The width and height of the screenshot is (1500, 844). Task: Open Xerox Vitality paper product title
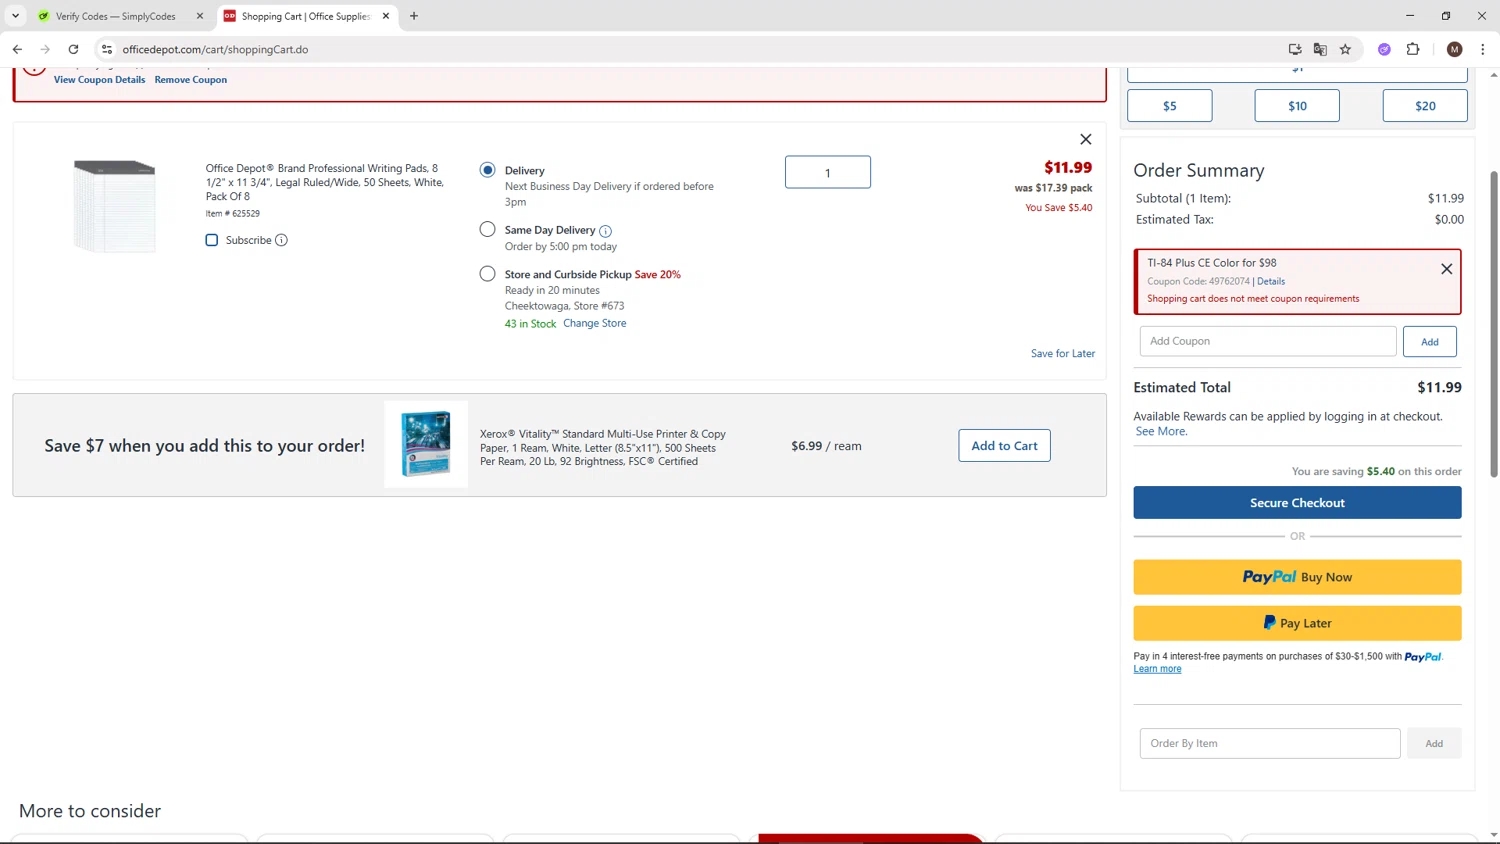(x=602, y=447)
